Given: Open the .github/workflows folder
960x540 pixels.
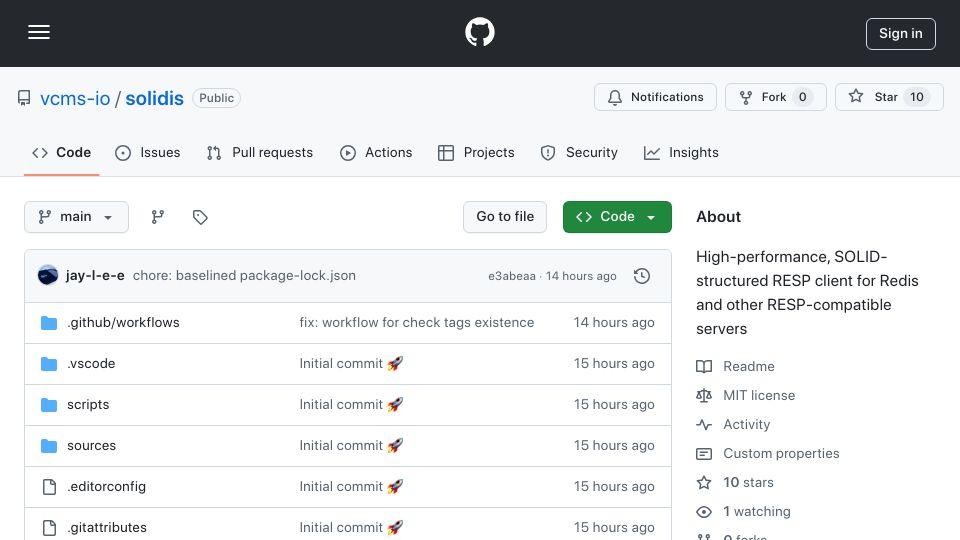Looking at the screenshot, I should [123, 323].
